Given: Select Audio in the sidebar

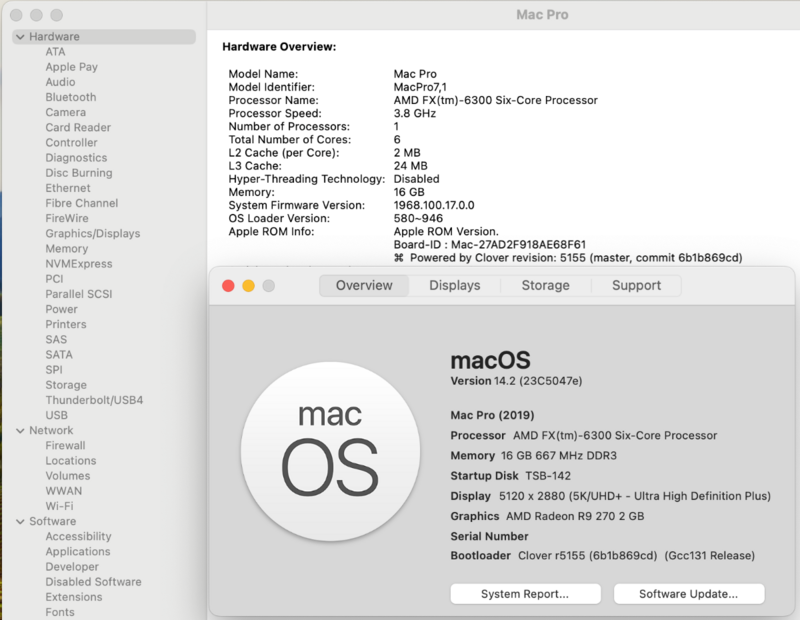Looking at the screenshot, I should tap(60, 82).
